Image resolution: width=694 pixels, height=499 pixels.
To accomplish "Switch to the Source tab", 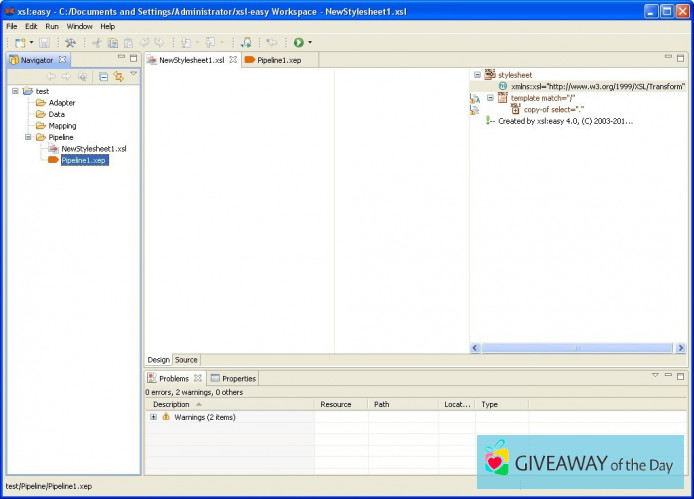I will point(186,360).
